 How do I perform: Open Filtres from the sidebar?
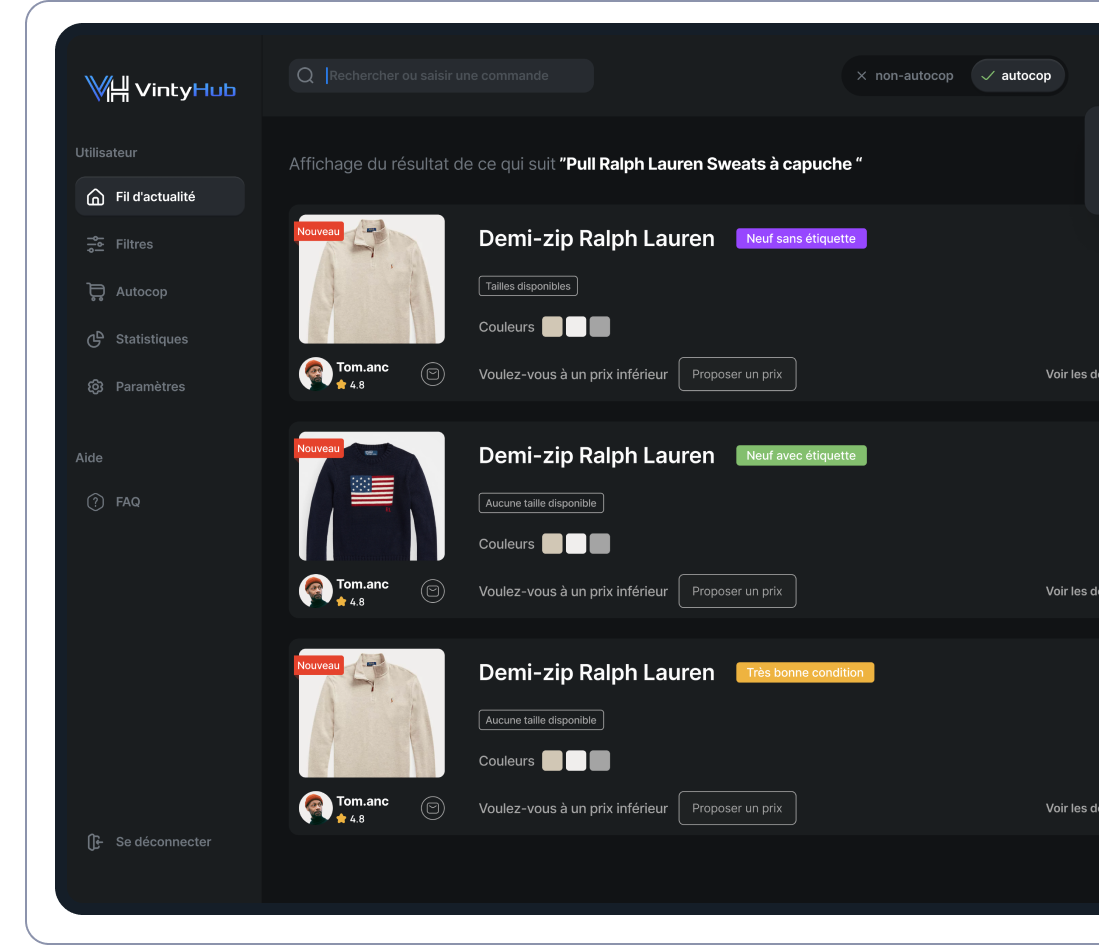click(134, 244)
